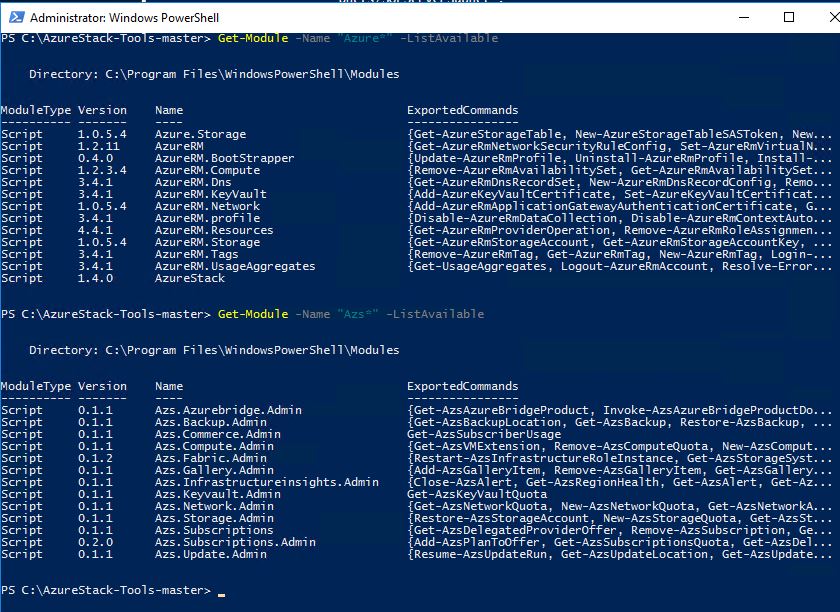Click the blinking cursor at the bottom prompt
This screenshot has width=840, height=612.
tap(221, 594)
